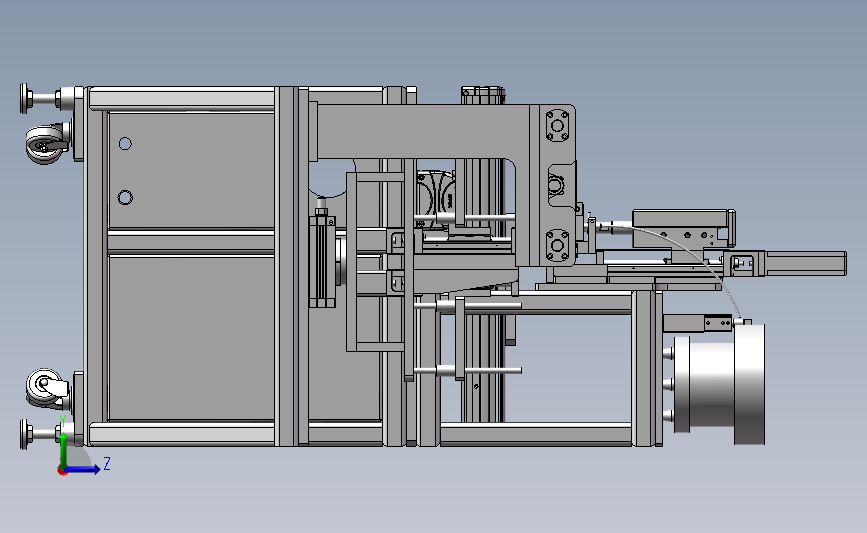Viewport: 867px width, 533px height.
Task: Select the long rectangular cylinder at far right
Action: tap(805, 263)
